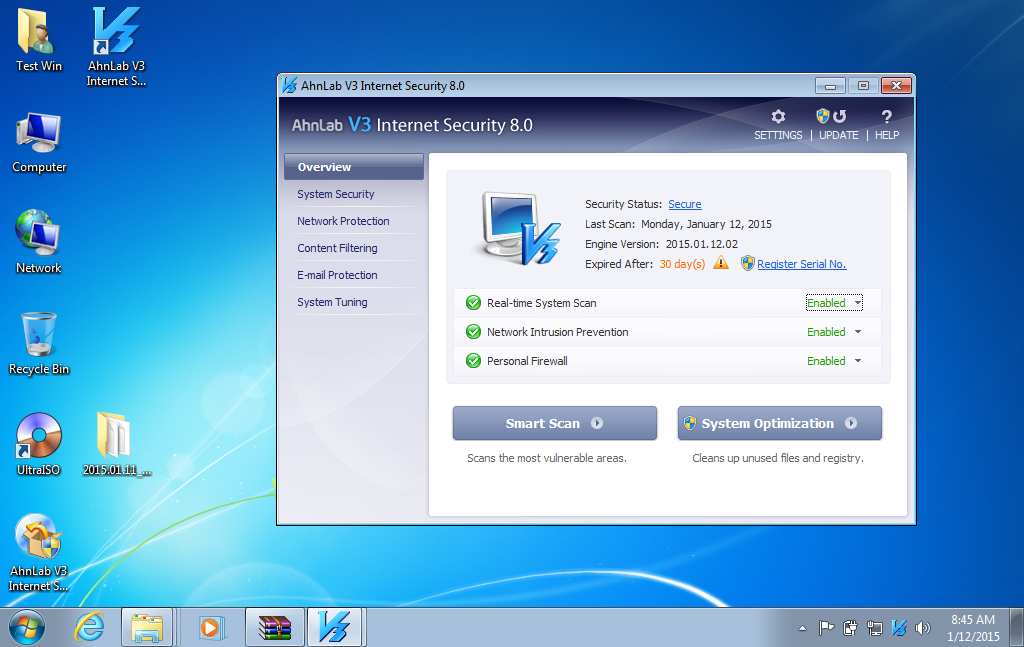Click the network tray icon
This screenshot has width=1024, height=647.
click(x=874, y=628)
